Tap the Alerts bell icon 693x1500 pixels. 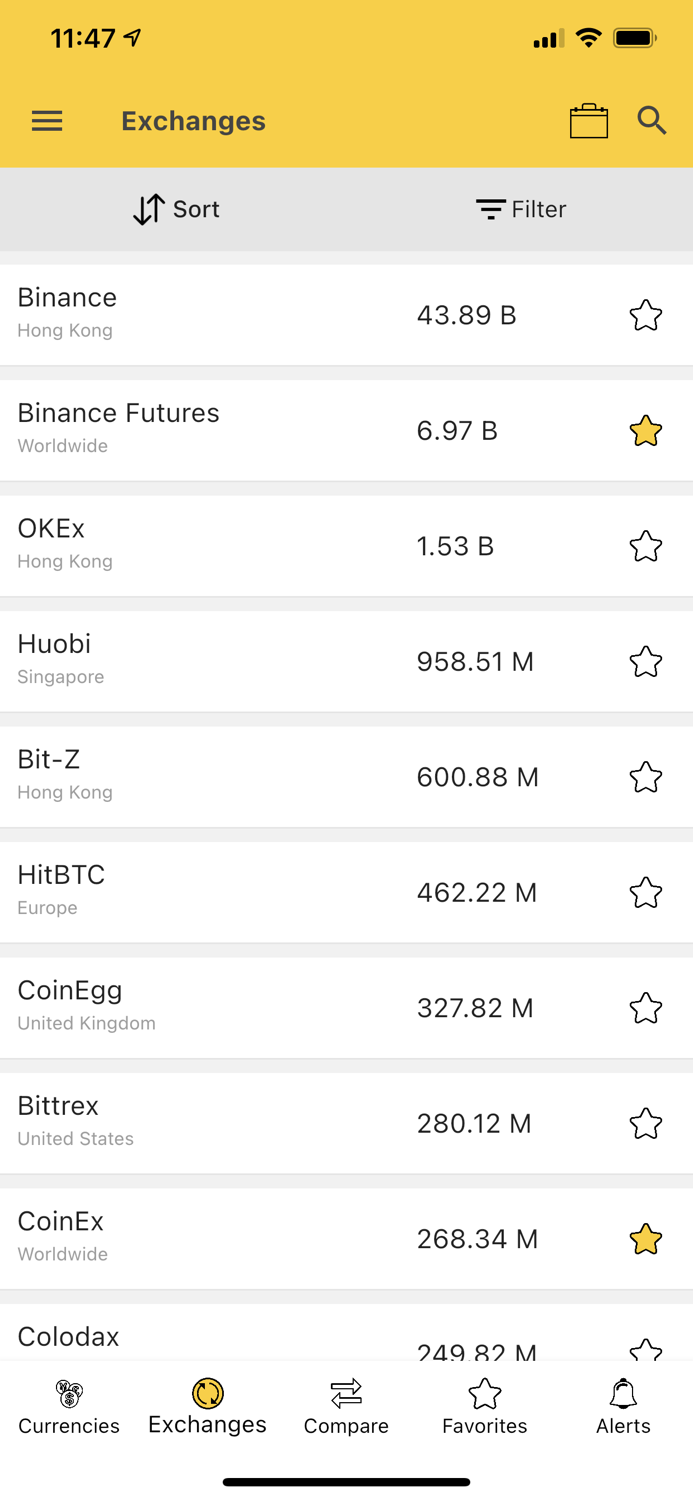click(622, 1394)
